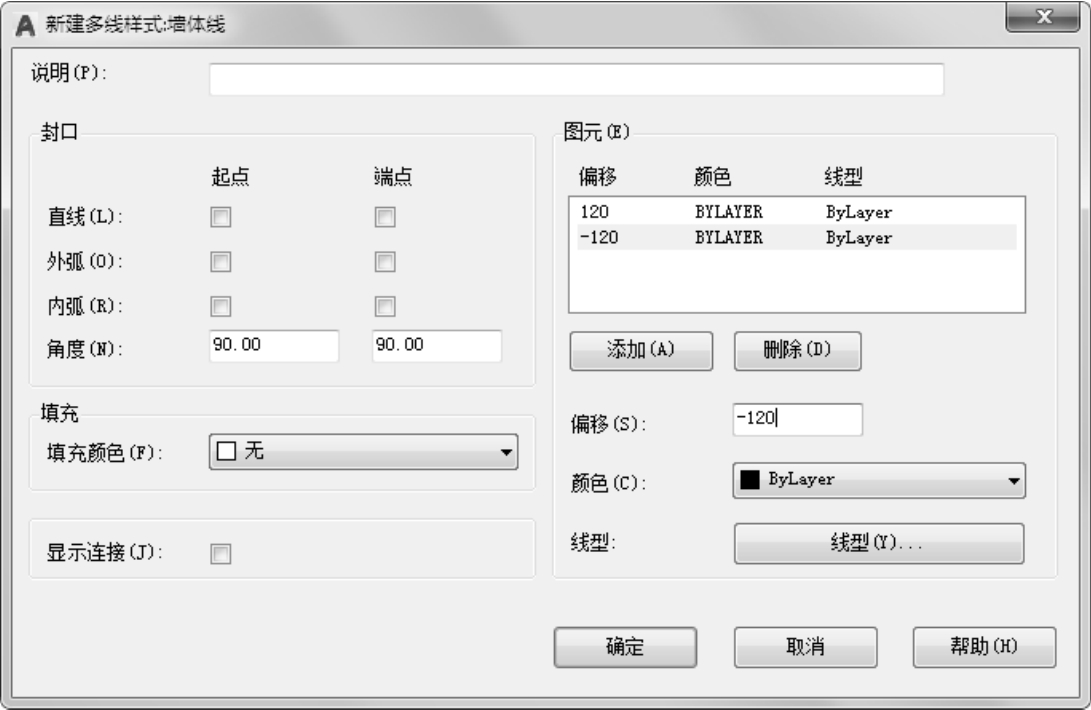Enable the 显示连接 checkbox
Screen dimensions: 1091x710
pos(221,554)
